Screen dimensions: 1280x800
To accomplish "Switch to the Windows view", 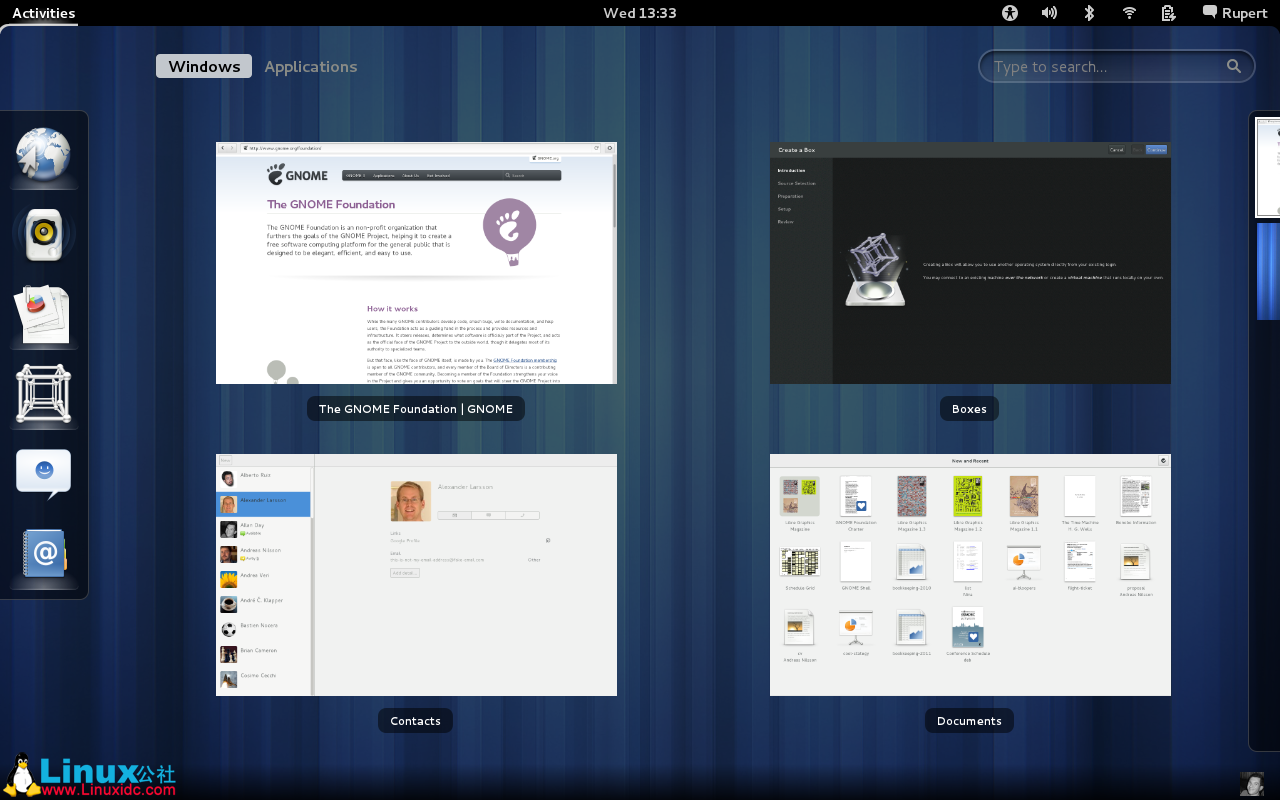I will click(204, 66).
